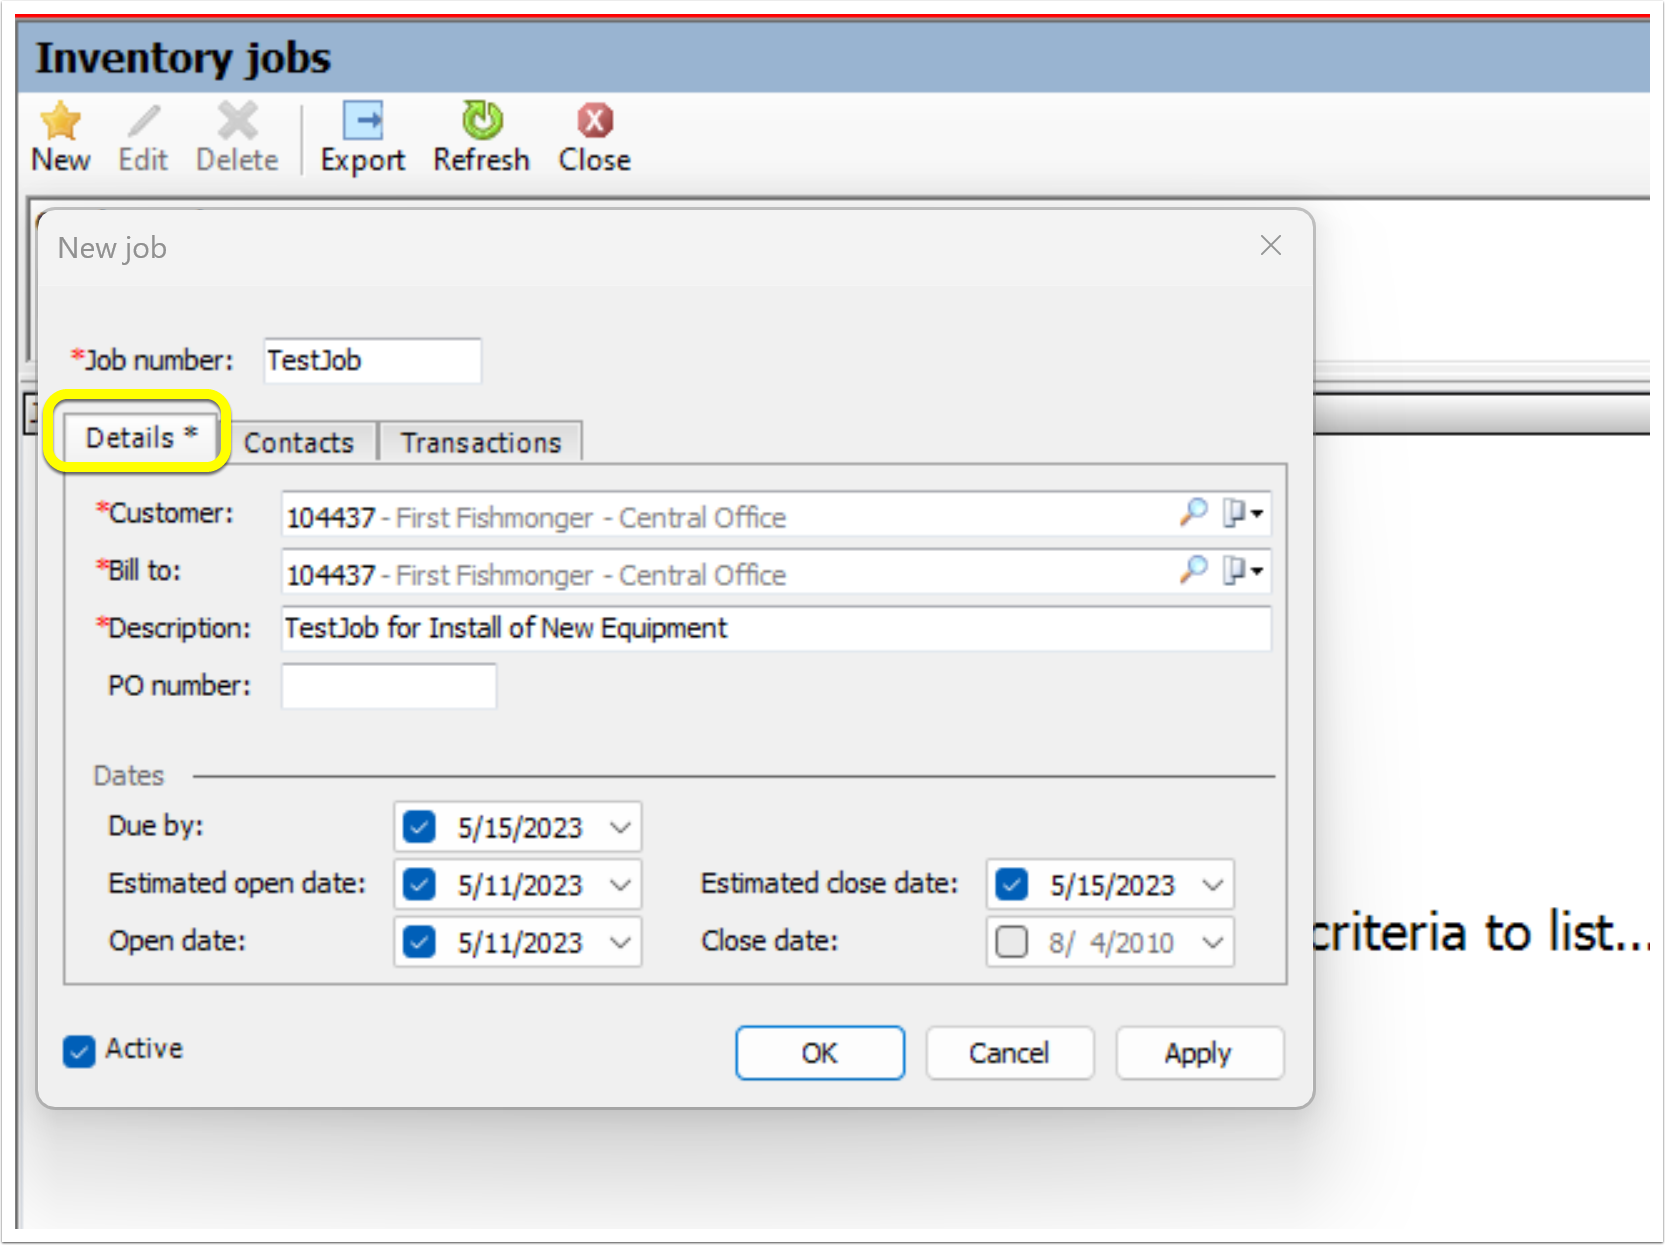Search customers with Customer magnifier icon
This screenshot has height=1245, width=1665.
1193,513
